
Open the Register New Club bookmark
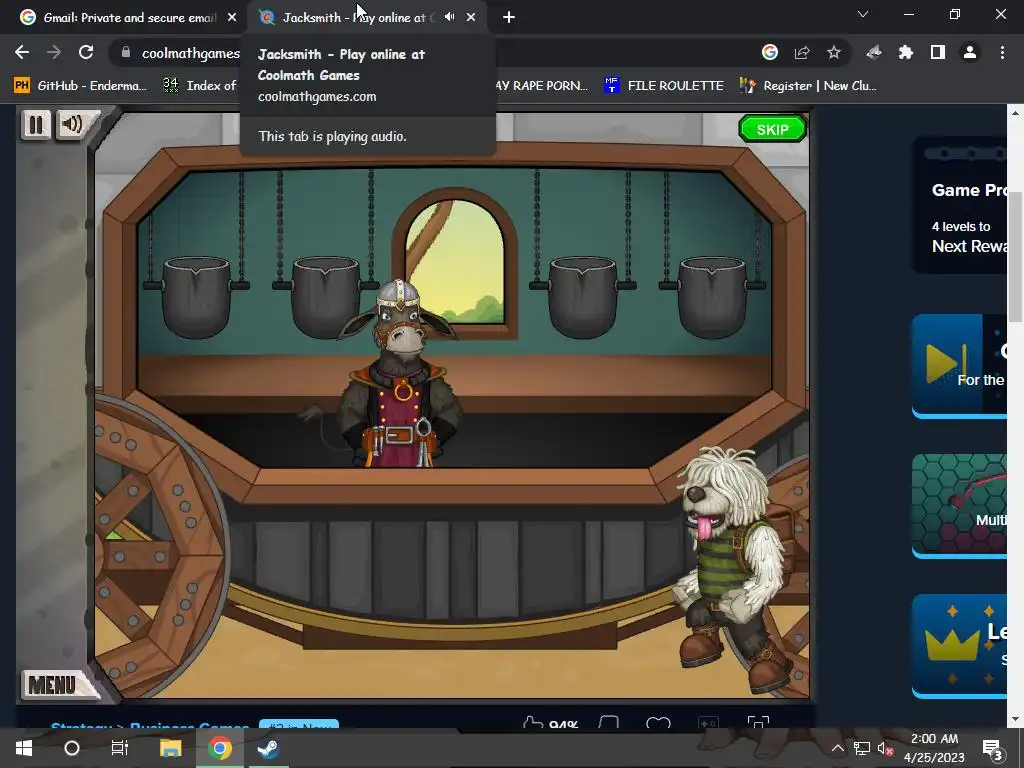click(x=808, y=86)
